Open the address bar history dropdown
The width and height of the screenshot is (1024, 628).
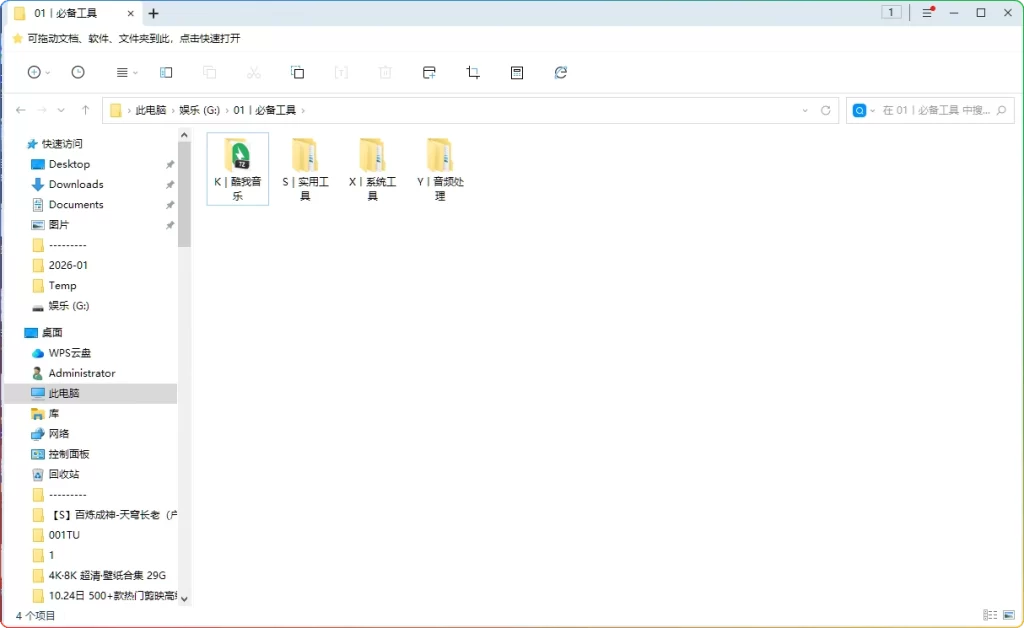(x=806, y=110)
